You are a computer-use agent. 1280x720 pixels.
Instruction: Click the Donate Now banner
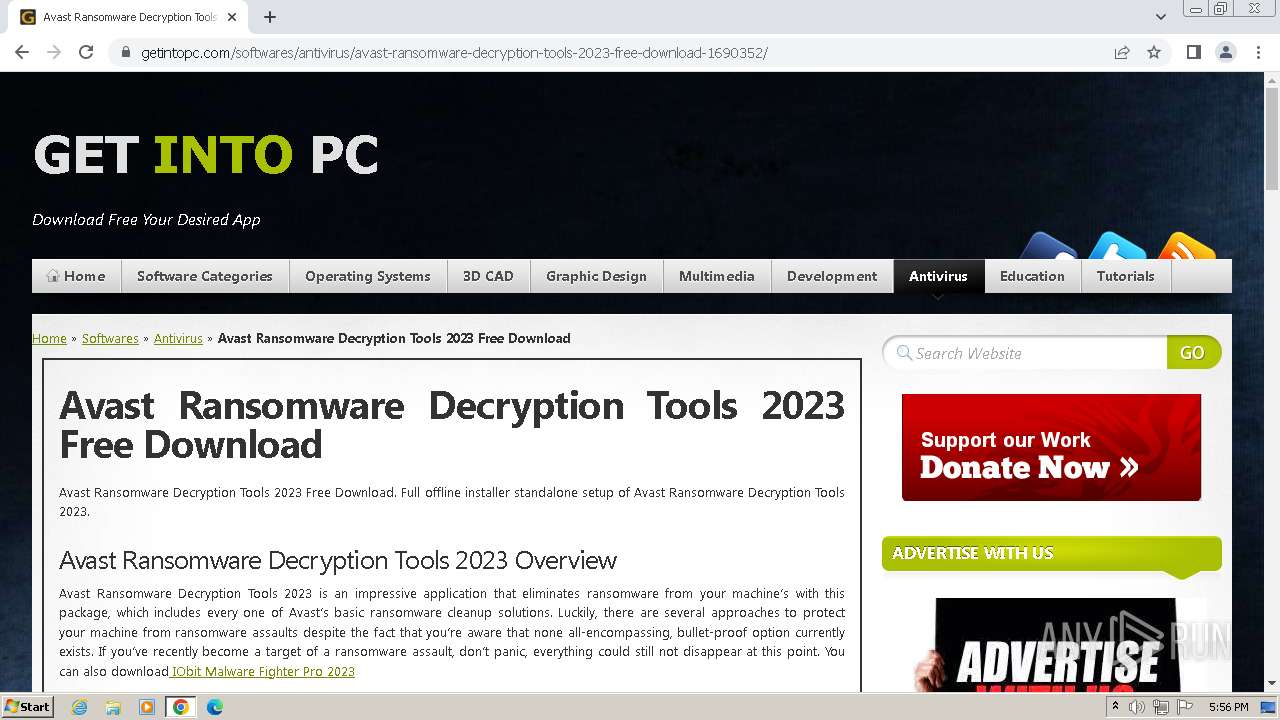pos(1051,447)
